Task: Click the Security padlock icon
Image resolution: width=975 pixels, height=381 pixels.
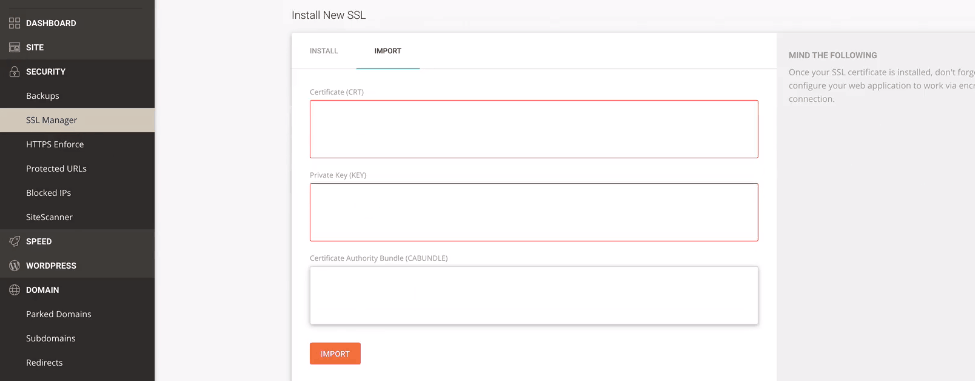Action: [x=14, y=71]
